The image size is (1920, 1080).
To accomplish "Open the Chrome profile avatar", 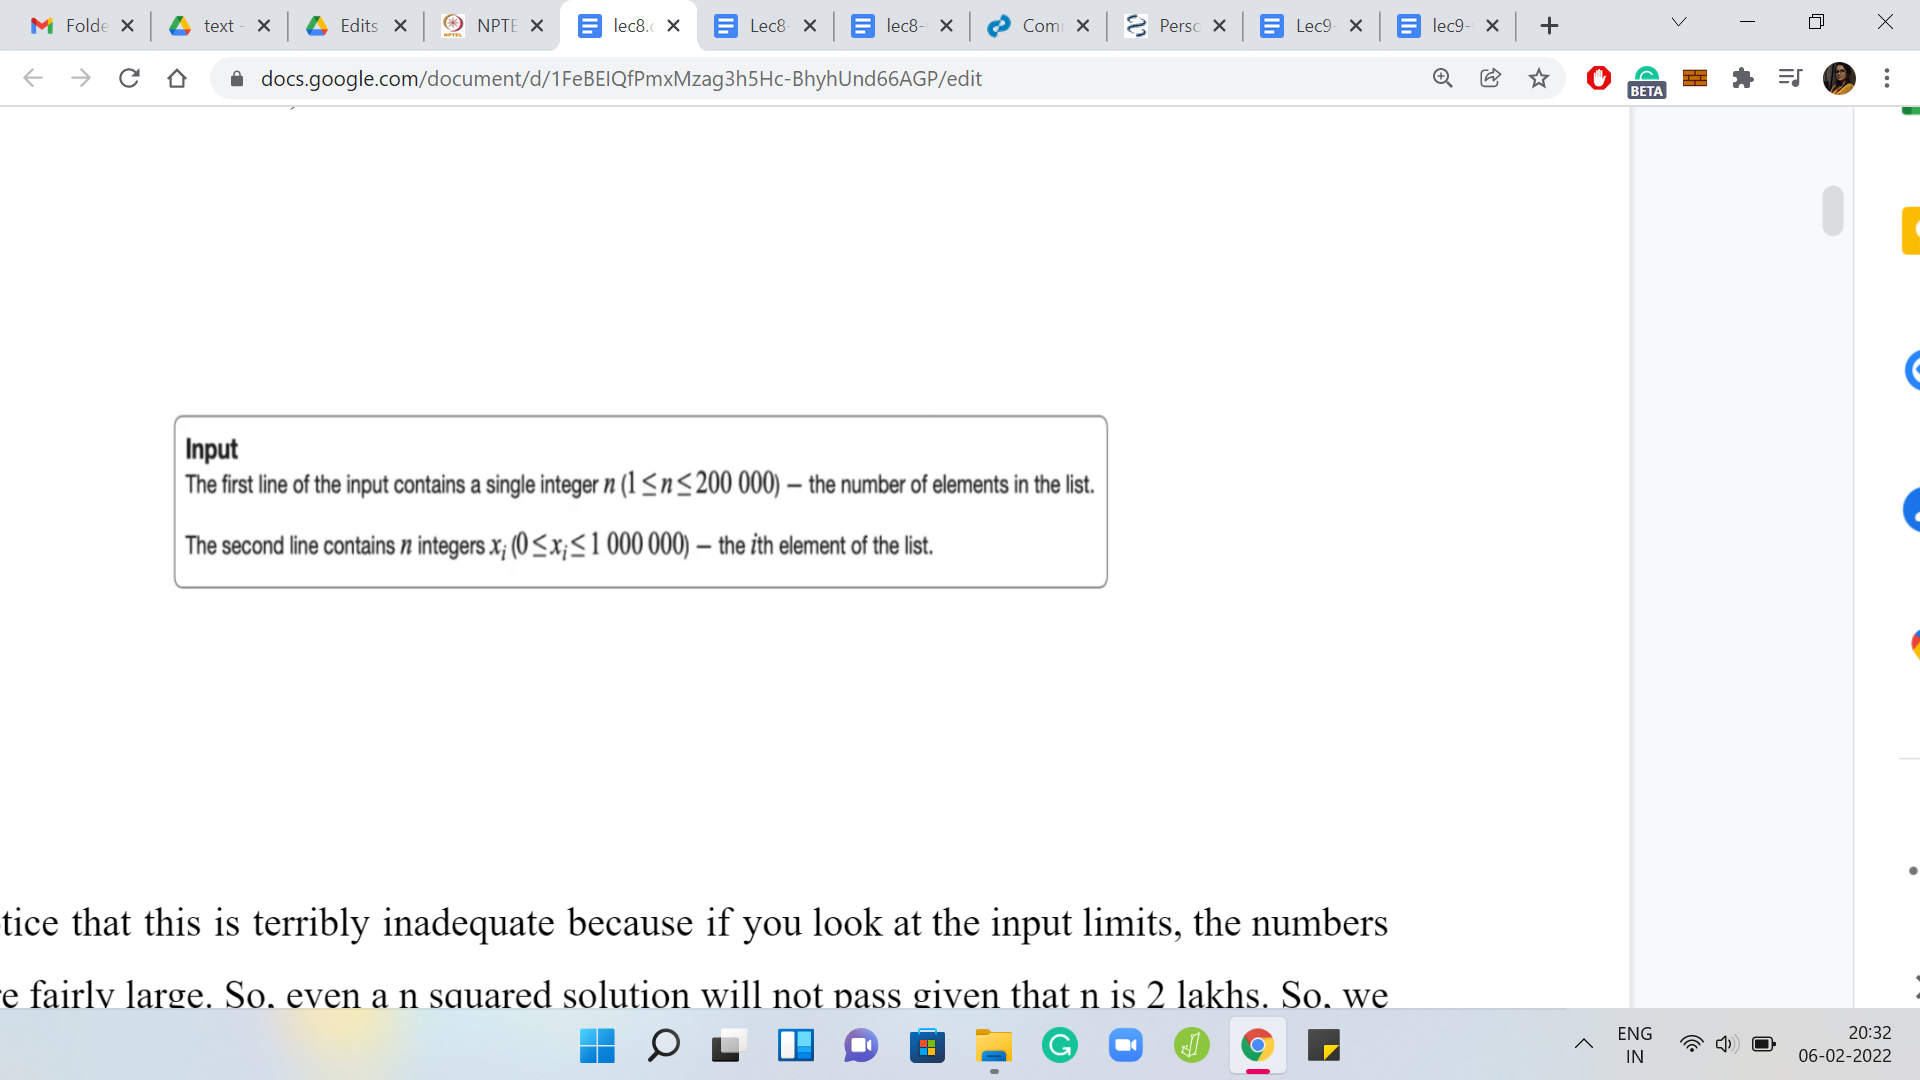I will 1839,78.
